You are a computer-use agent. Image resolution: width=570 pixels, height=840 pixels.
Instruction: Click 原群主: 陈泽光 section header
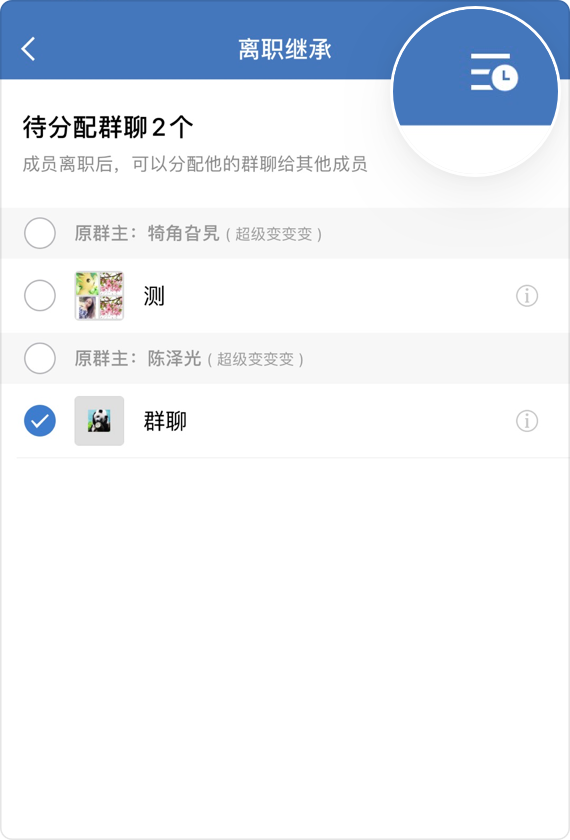click(285, 358)
